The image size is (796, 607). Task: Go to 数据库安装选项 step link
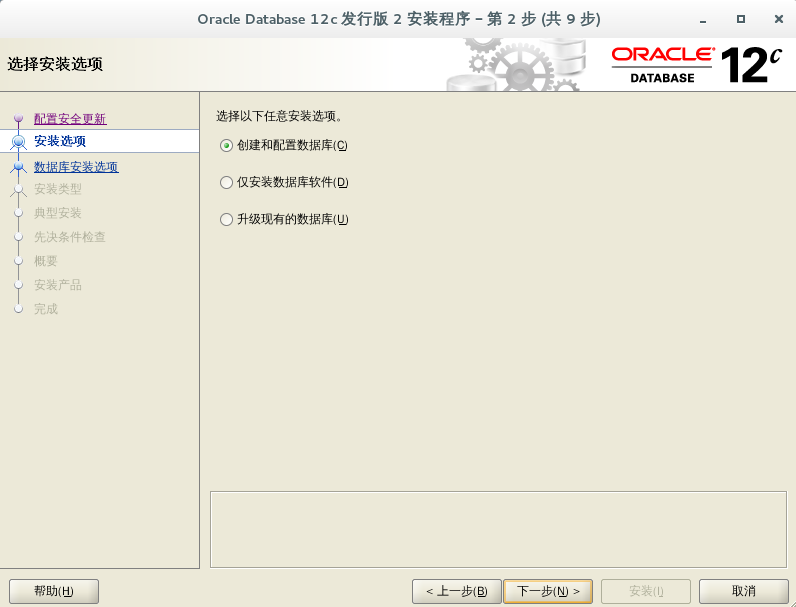[x=76, y=166]
